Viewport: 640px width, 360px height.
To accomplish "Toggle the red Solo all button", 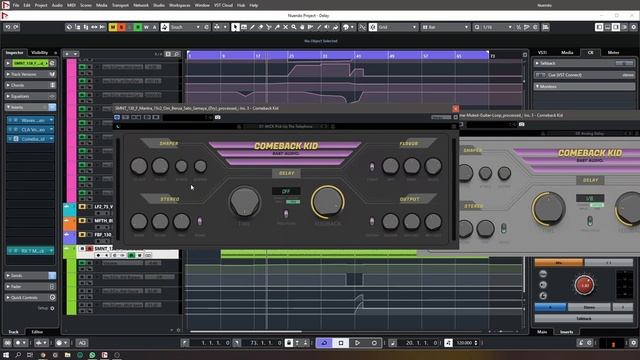I will click(x=121, y=27).
